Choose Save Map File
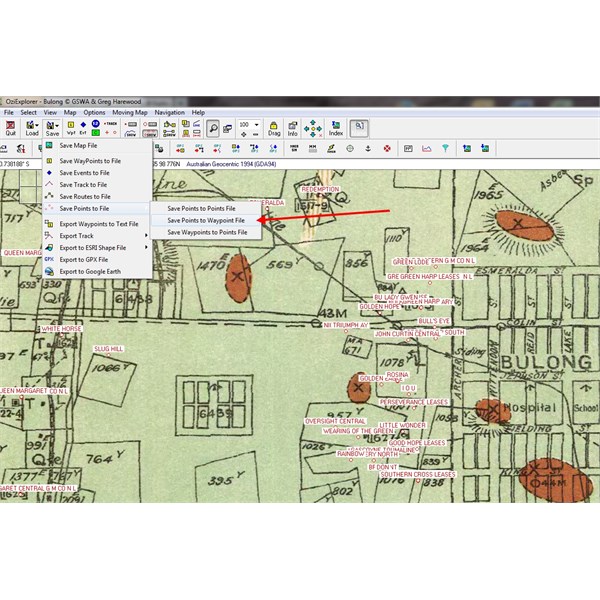Viewport: 600px width, 600px height. (97, 145)
